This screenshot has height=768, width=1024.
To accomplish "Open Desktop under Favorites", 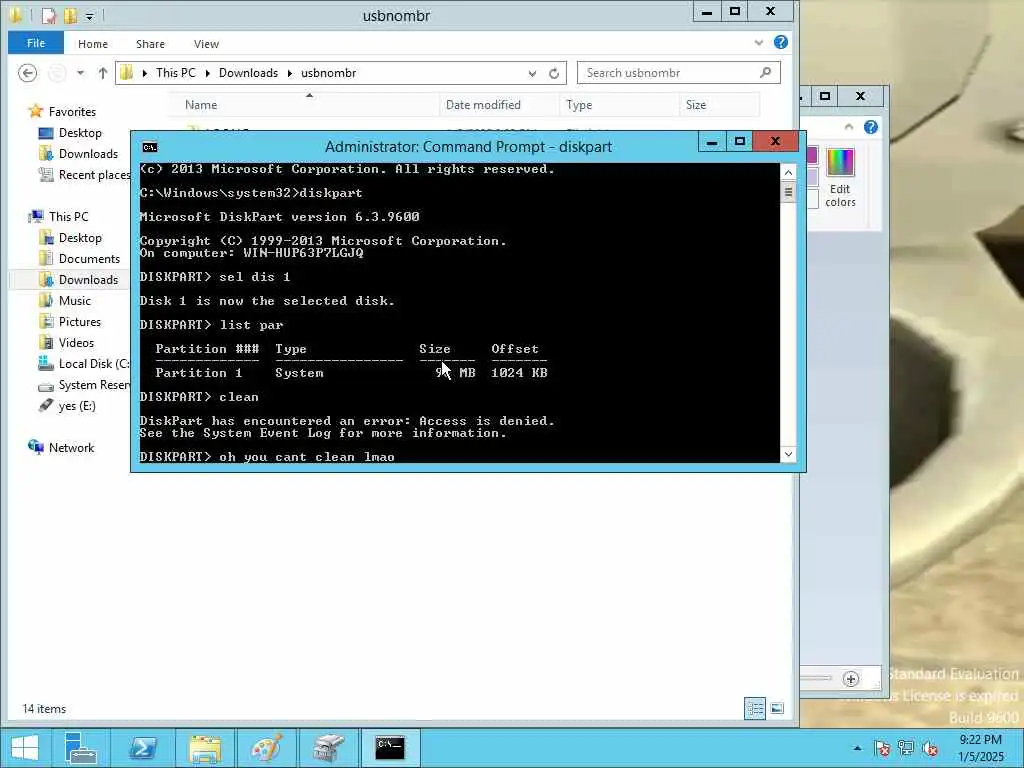I will pyautogui.click(x=80, y=133).
